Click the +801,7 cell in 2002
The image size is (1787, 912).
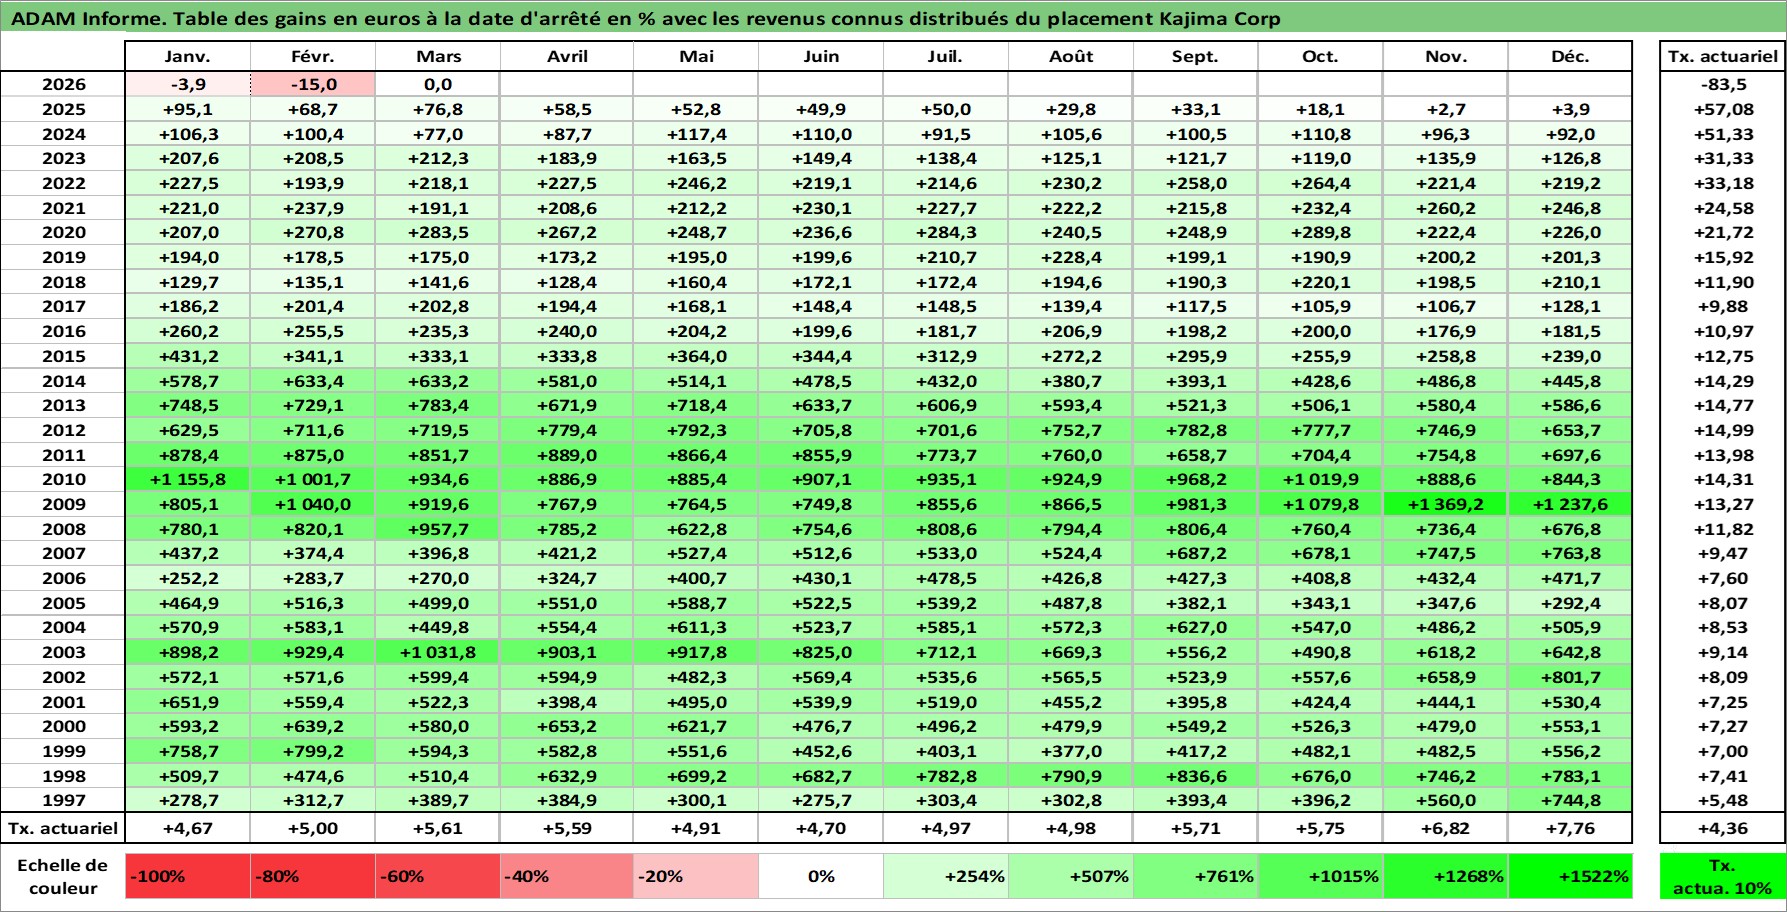[1570, 677]
